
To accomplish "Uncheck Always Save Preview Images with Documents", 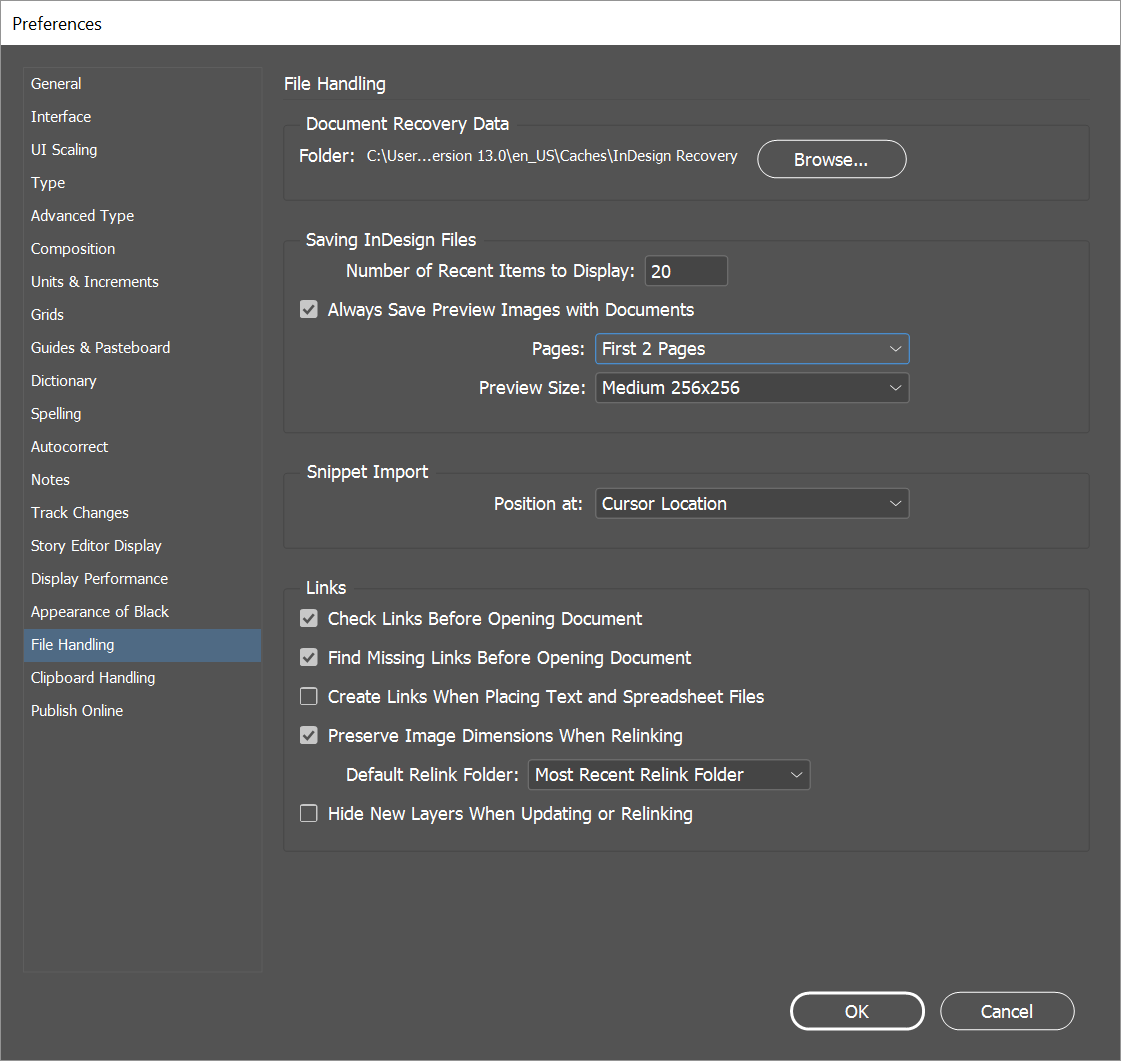I will [309, 310].
